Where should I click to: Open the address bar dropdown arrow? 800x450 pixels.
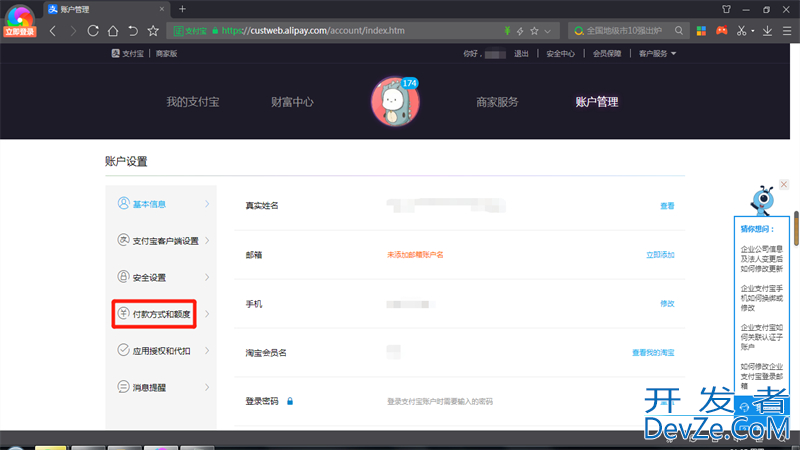[547, 32]
